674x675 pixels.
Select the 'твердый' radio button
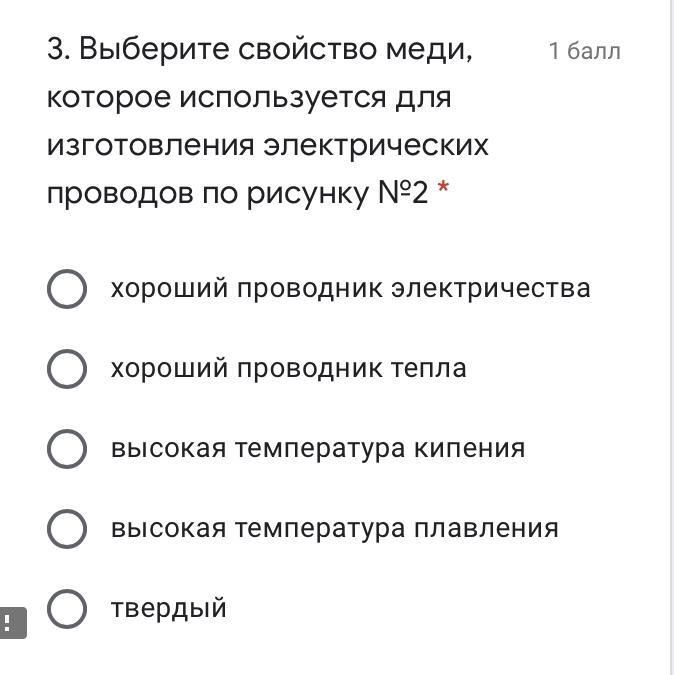click(67, 609)
